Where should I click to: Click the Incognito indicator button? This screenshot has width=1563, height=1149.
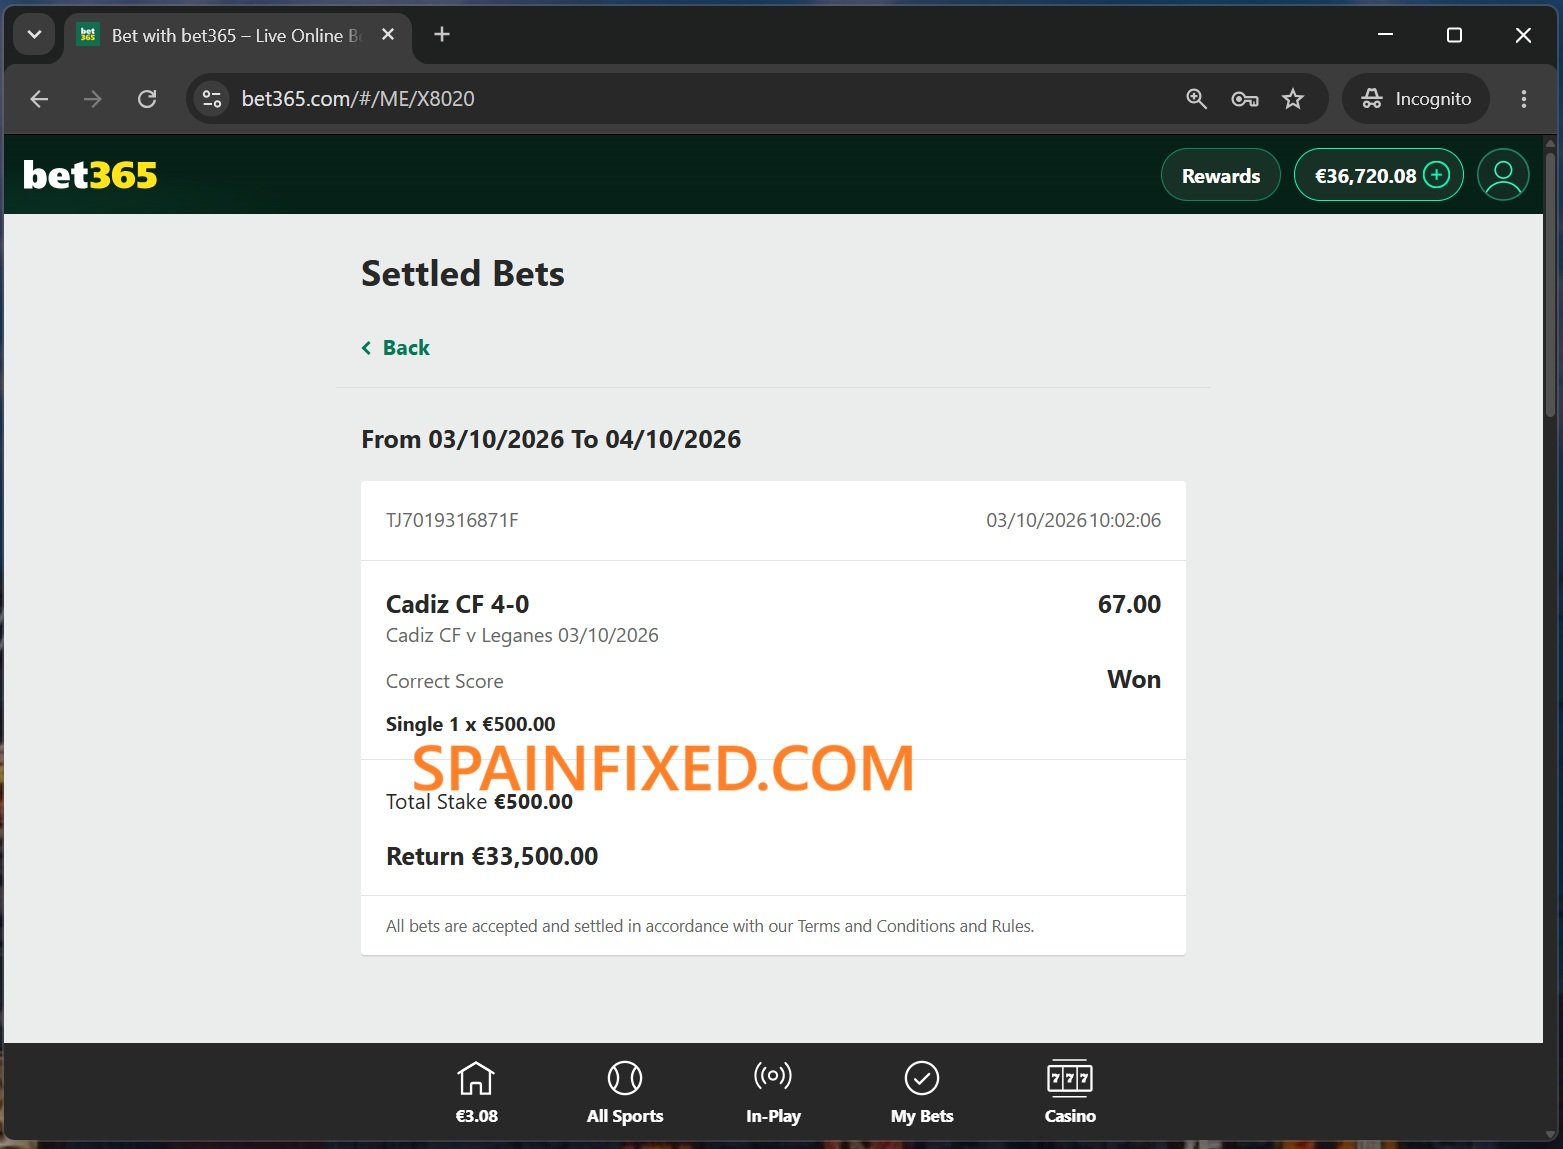click(1416, 99)
